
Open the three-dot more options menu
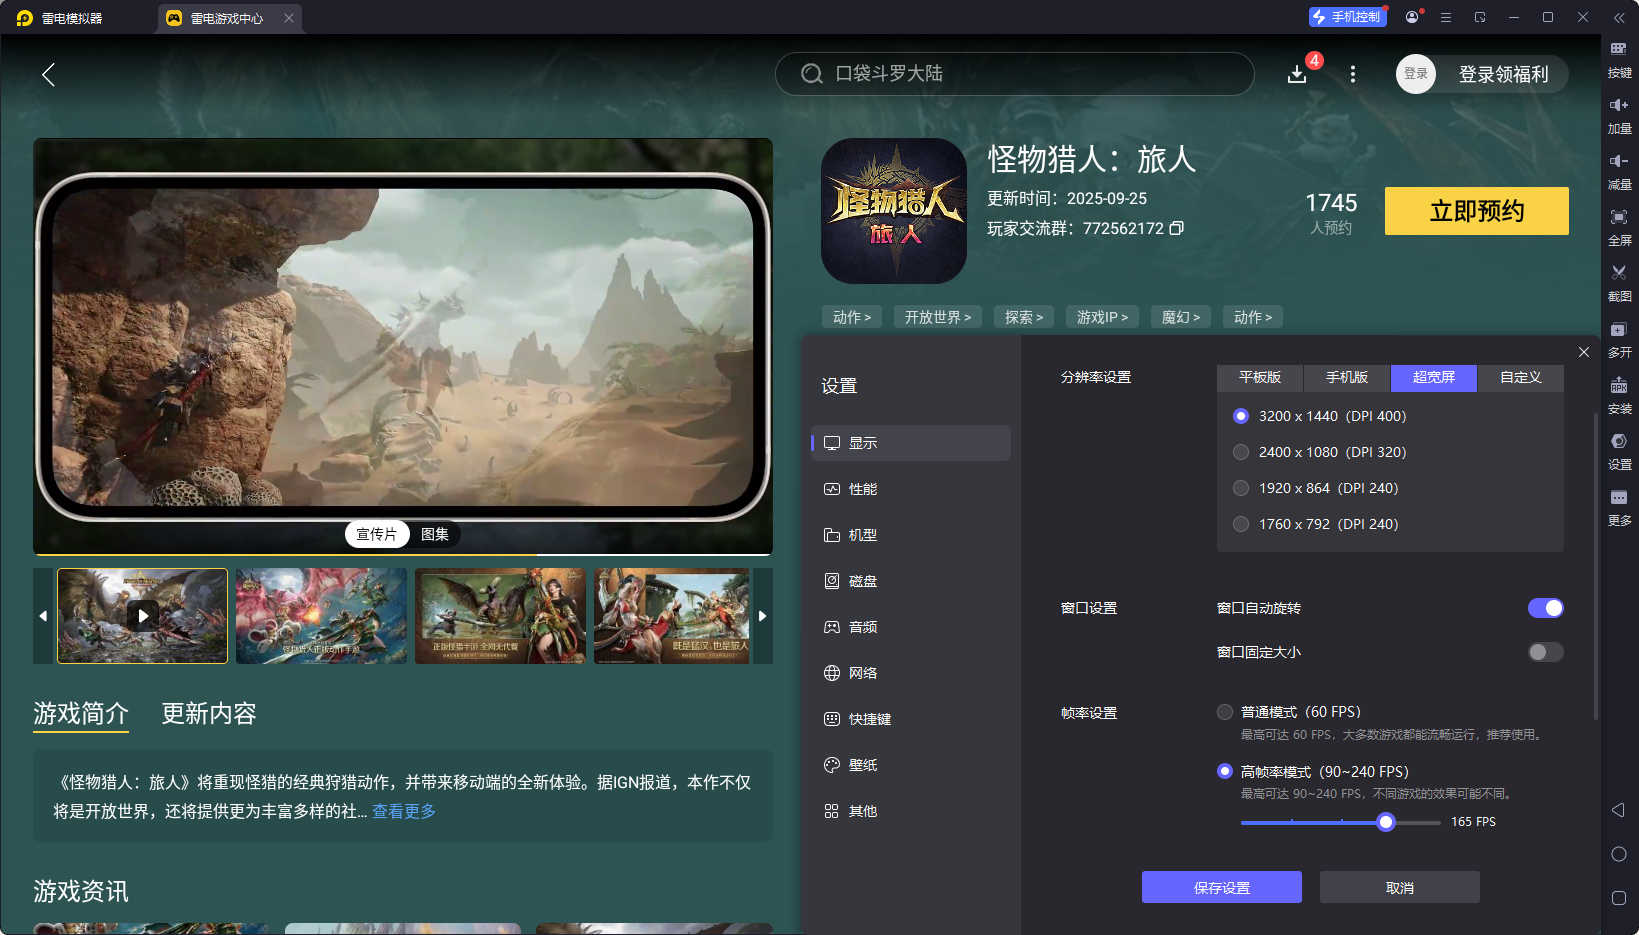(x=1352, y=74)
